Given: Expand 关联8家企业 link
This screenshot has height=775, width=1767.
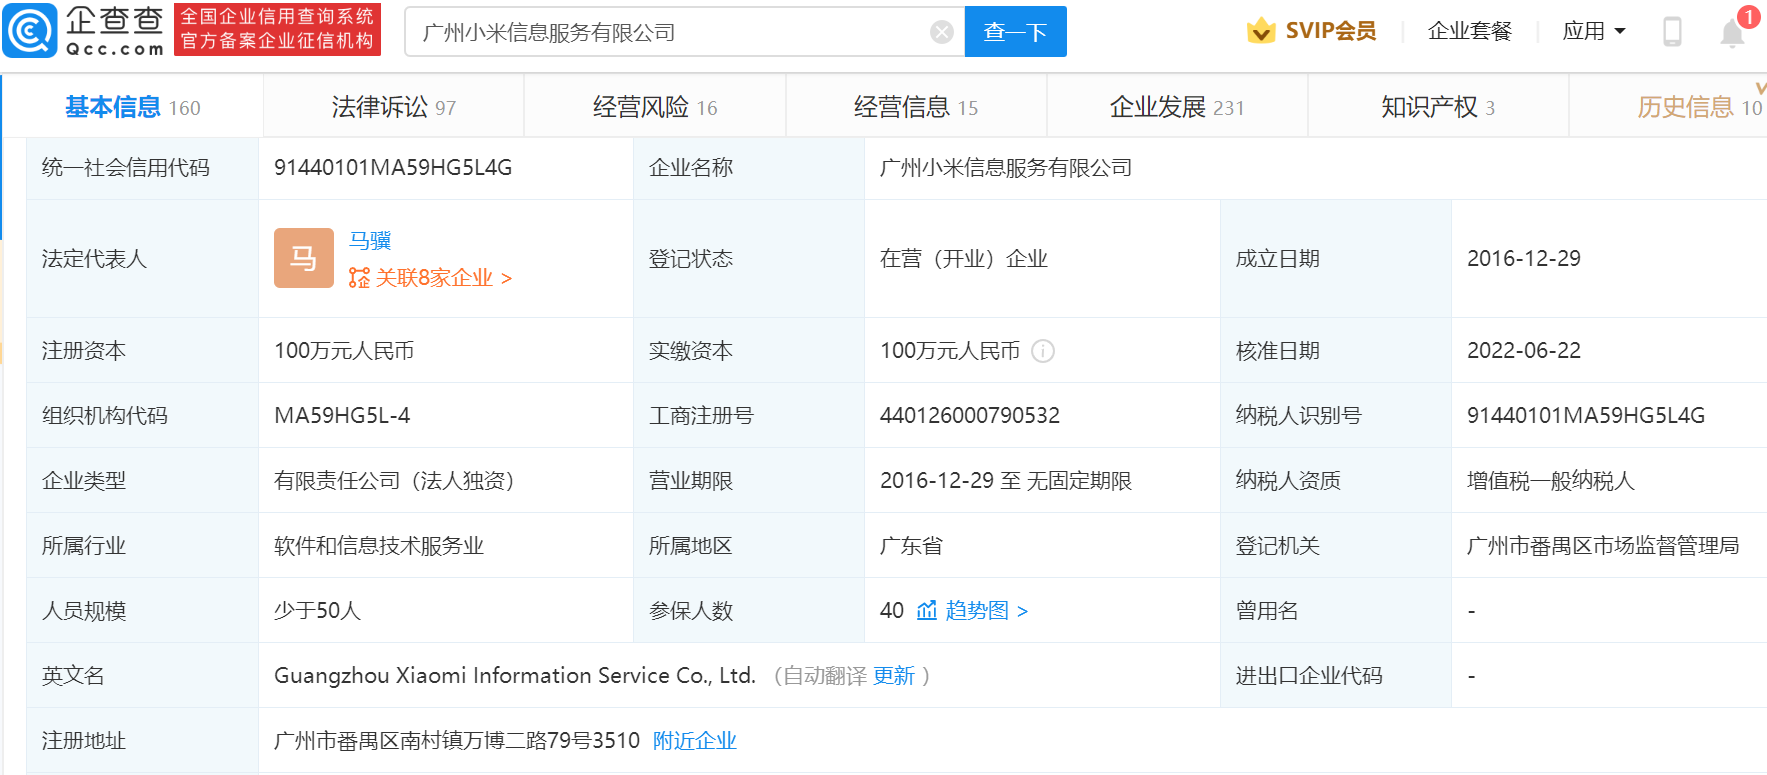Looking at the screenshot, I should 443,278.
